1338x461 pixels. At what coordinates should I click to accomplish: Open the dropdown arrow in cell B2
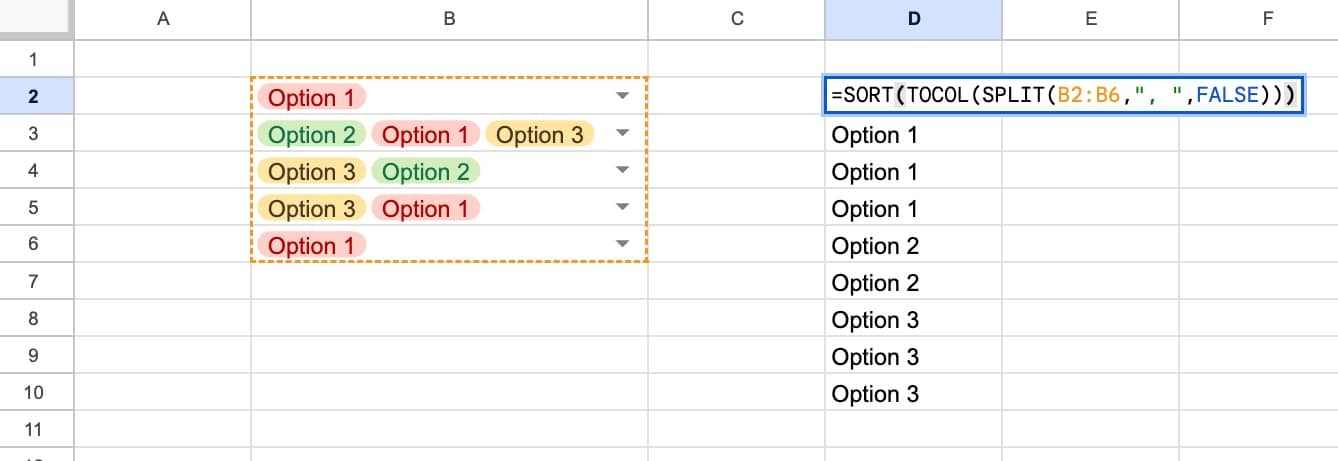[623, 97]
